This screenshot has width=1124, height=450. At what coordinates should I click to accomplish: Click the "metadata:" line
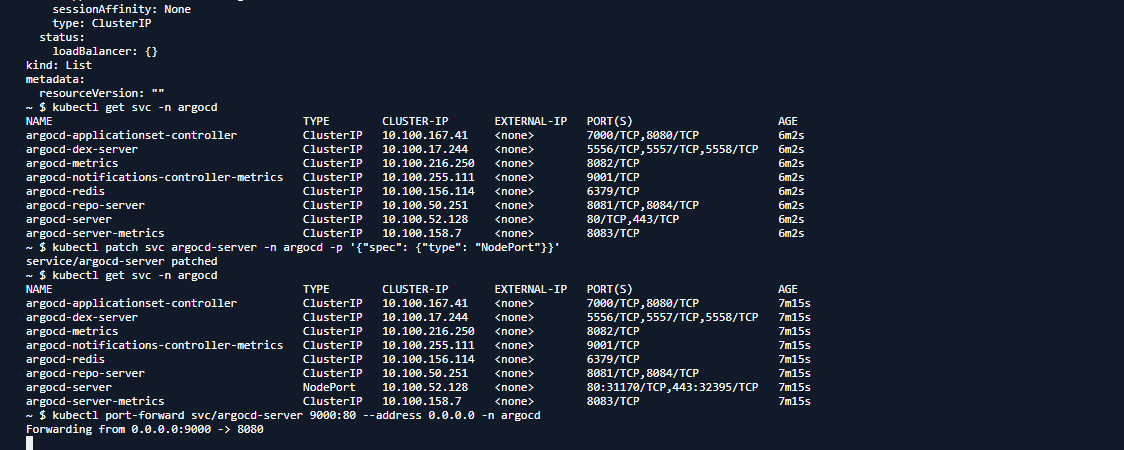tap(55, 79)
